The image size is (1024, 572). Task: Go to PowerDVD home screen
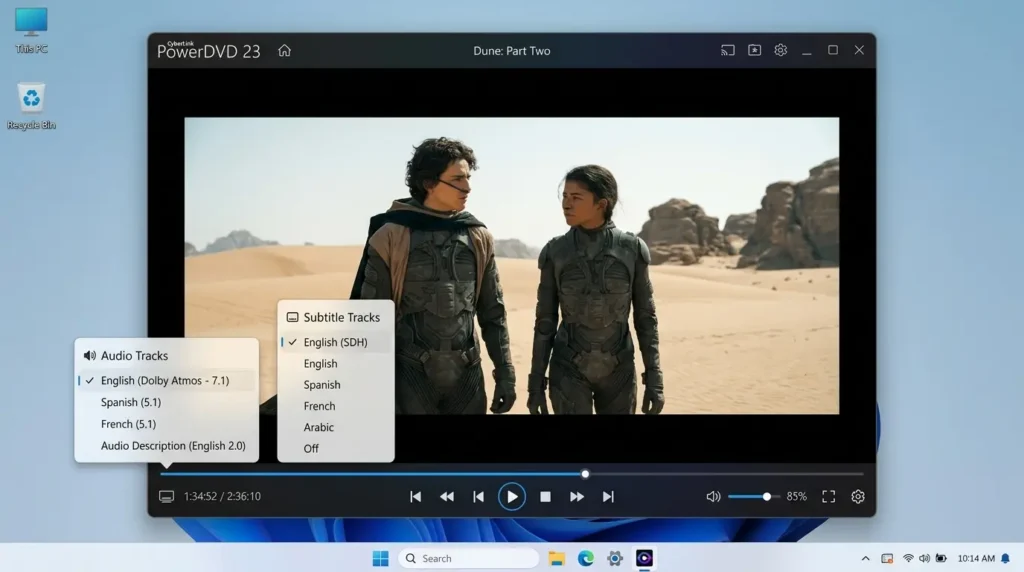click(284, 50)
